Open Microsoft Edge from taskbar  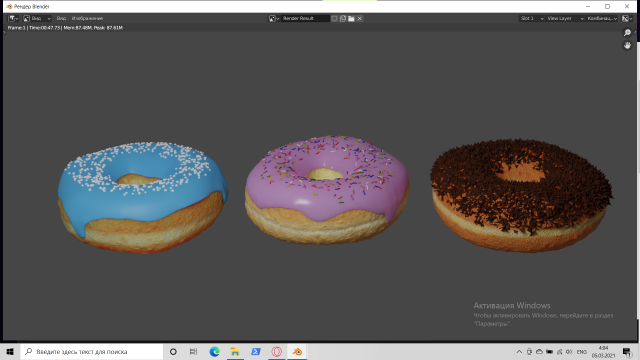point(214,351)
